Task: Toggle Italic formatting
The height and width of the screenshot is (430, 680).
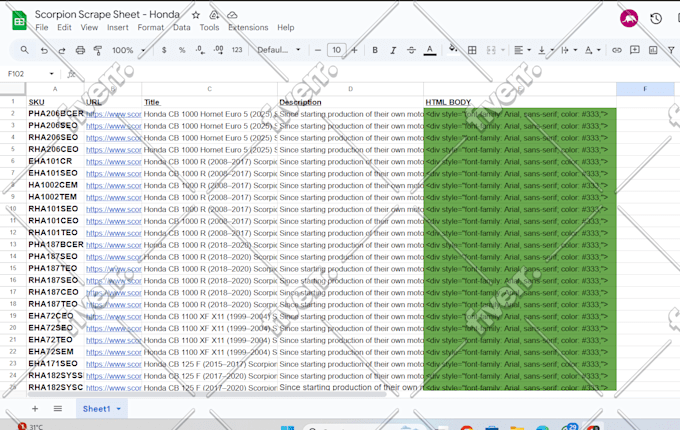Action: 393,50
